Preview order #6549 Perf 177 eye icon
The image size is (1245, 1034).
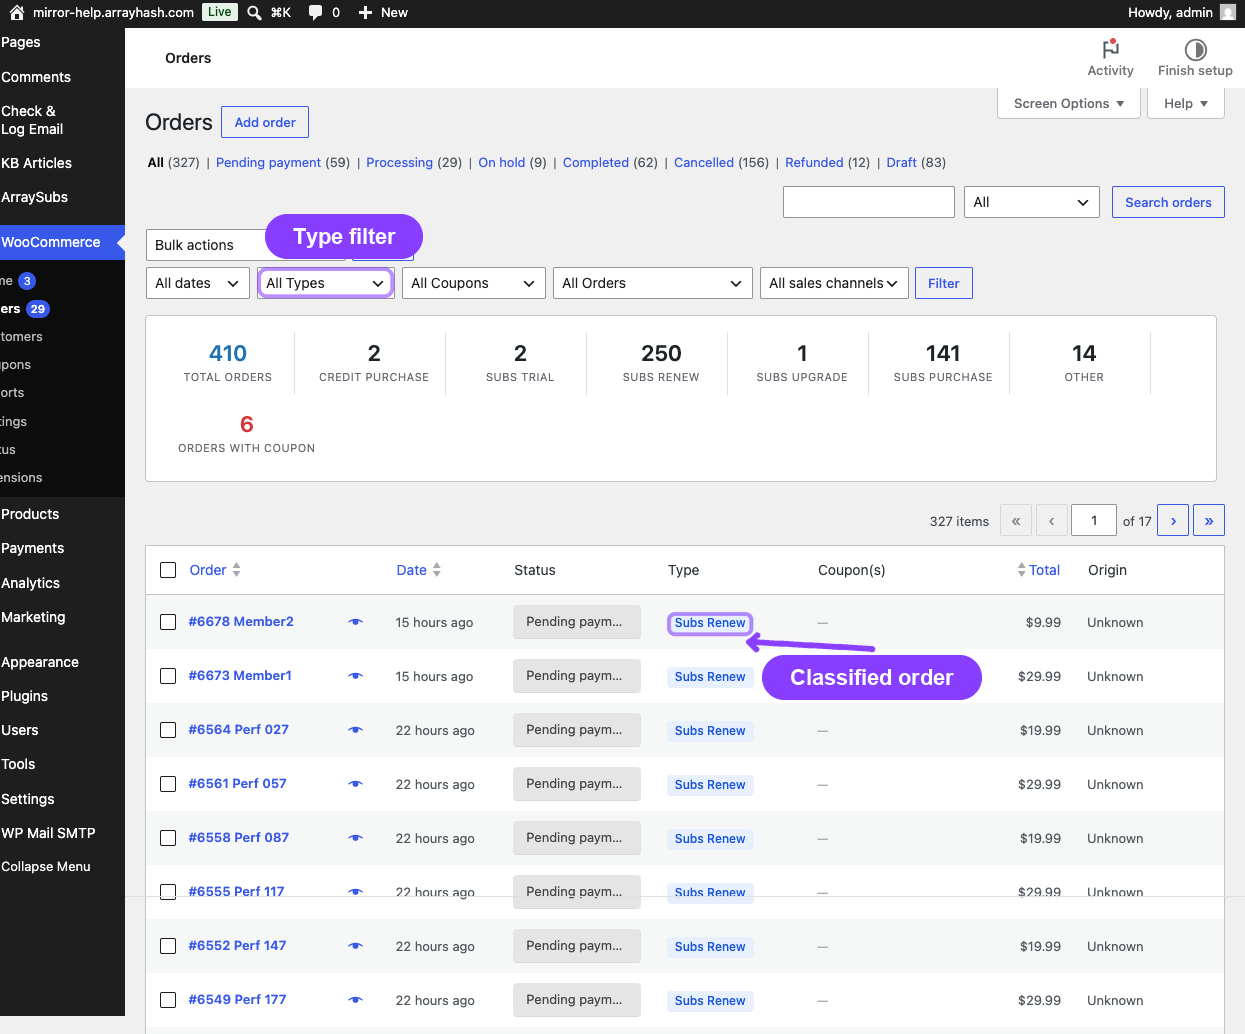coord(355,1000)
